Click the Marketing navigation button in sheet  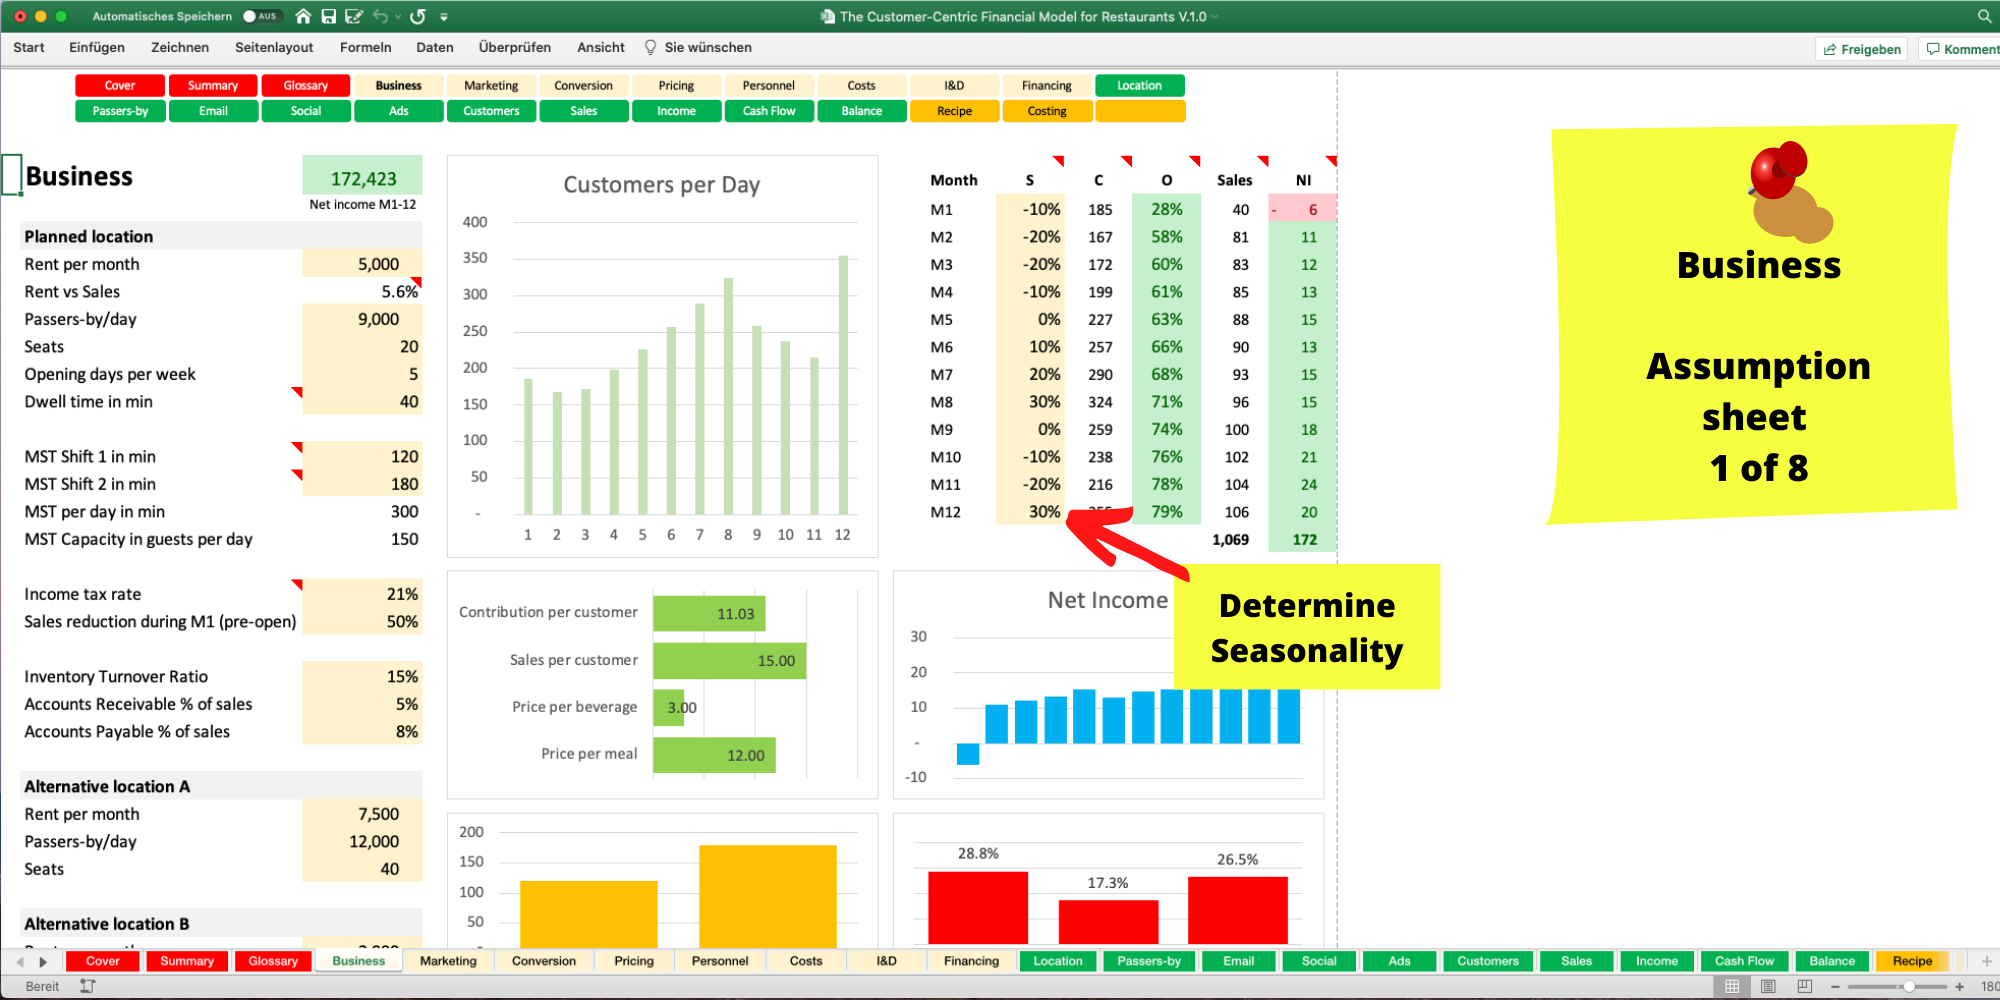[491, 86]
